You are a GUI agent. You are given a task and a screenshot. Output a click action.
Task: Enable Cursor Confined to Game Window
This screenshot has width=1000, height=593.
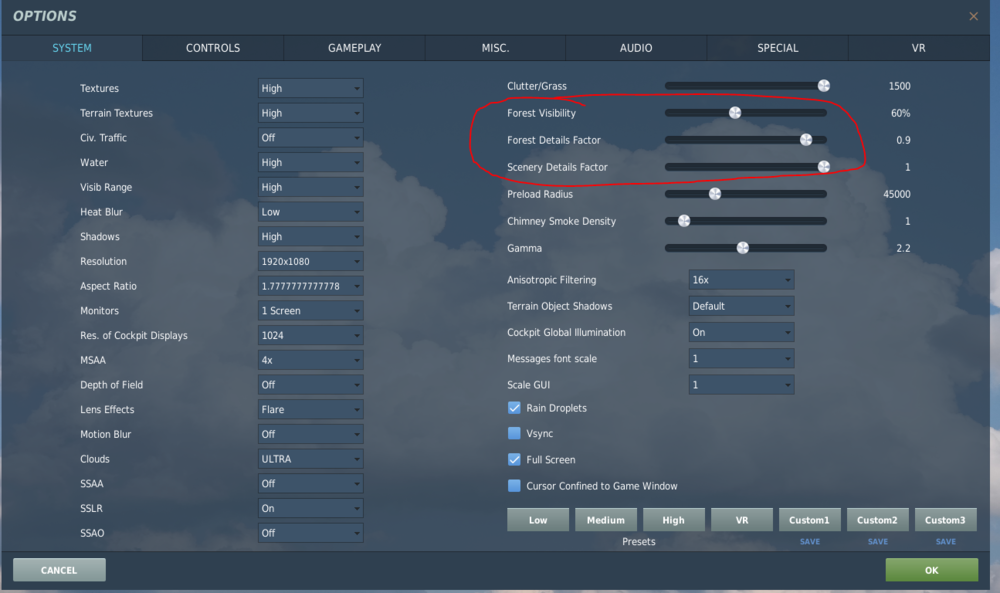click(514, 486)
